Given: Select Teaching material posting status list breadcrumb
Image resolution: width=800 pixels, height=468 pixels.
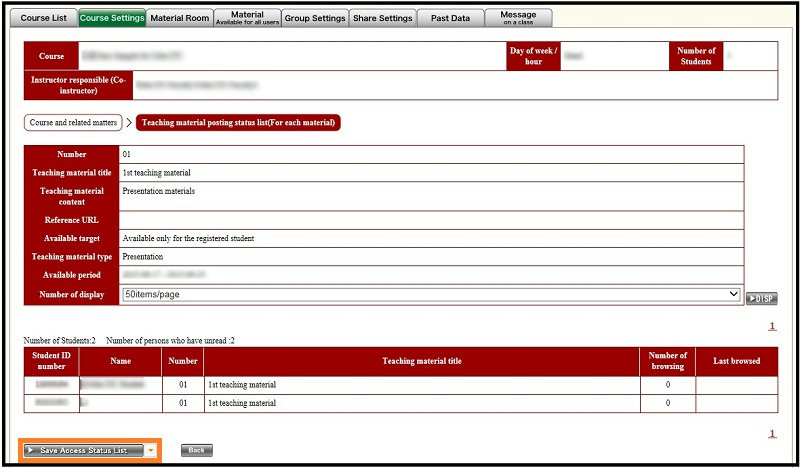Looking at the screenshot, I should click(x=238, y=123).
